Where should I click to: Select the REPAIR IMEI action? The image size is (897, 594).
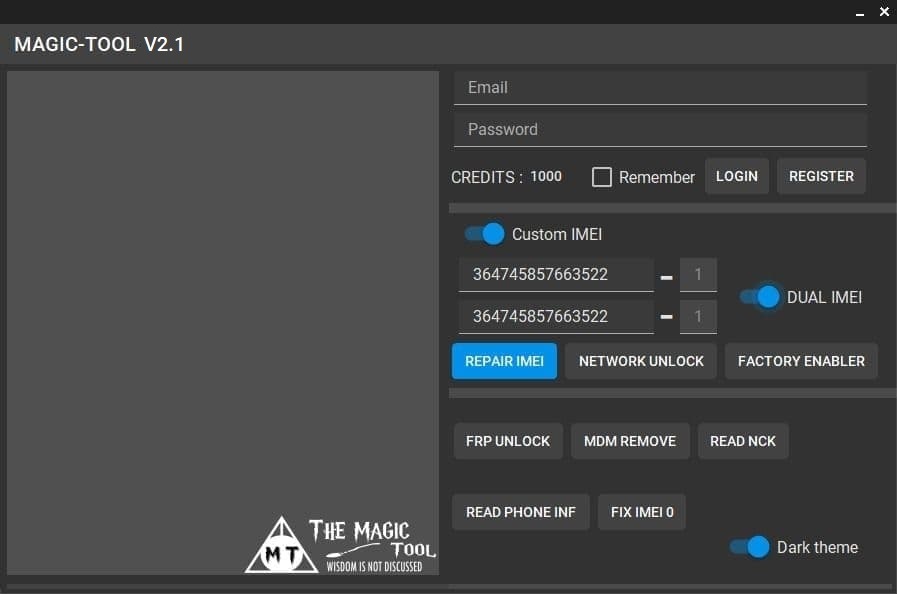[x=504, y=361]
